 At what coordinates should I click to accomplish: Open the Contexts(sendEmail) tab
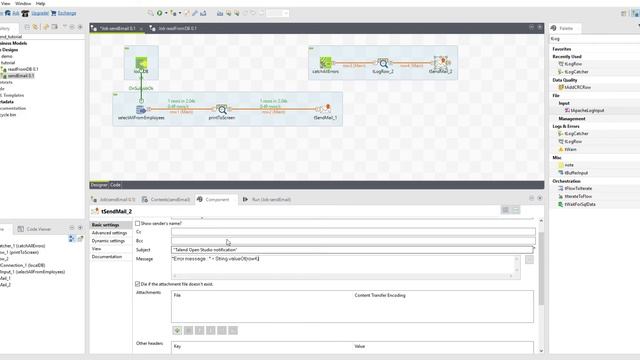tap(166, 200)
